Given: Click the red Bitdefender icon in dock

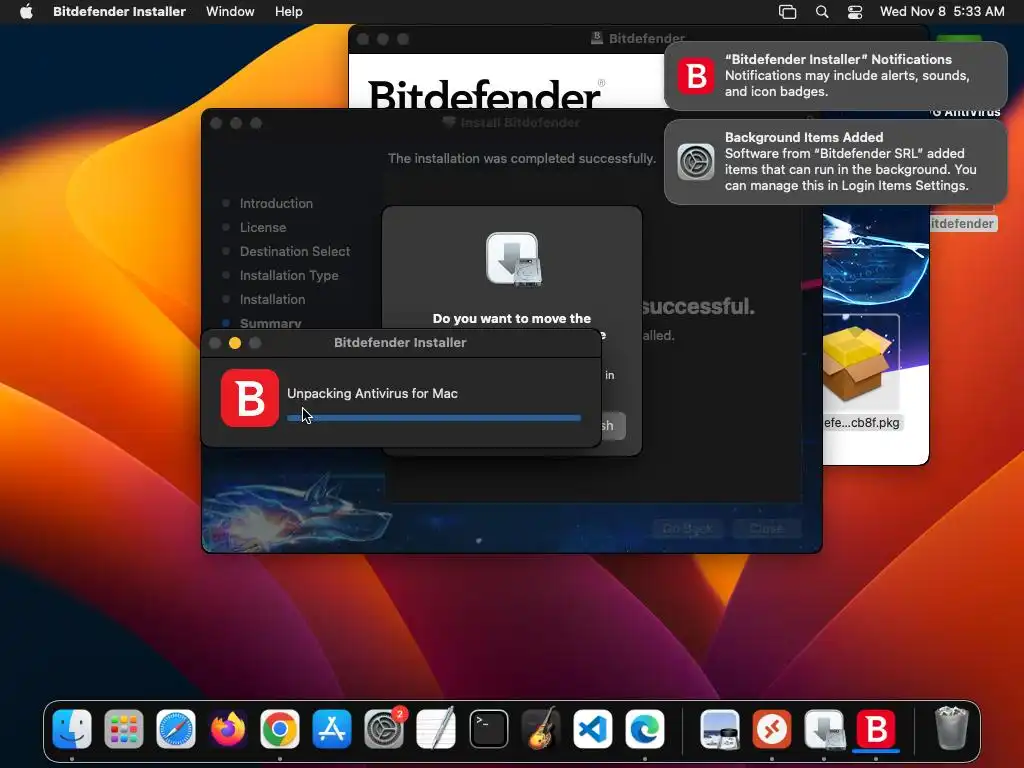Looking at the screenshot, I should tap(876, 729).
